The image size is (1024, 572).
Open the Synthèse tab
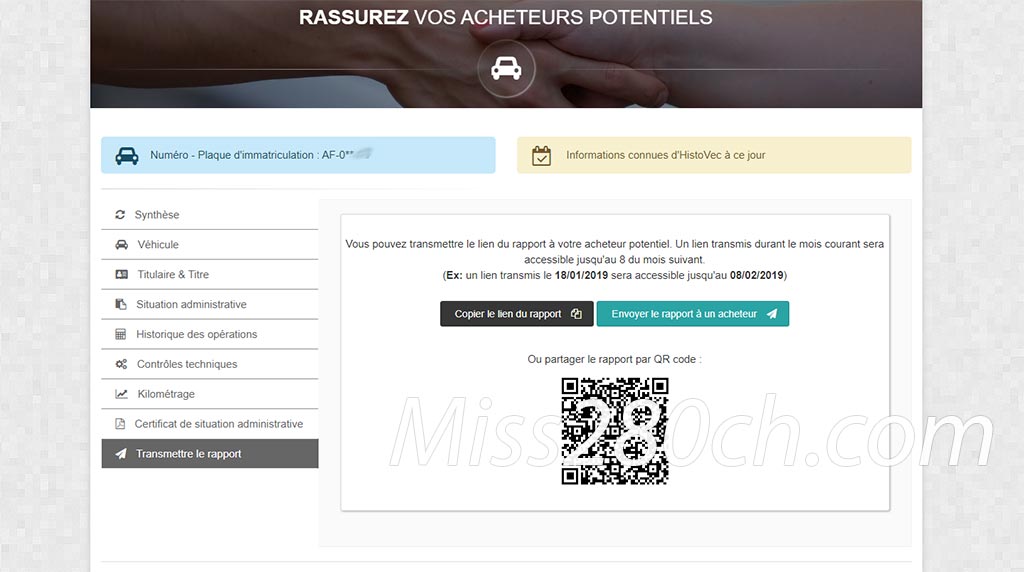(x=210, y=215)
